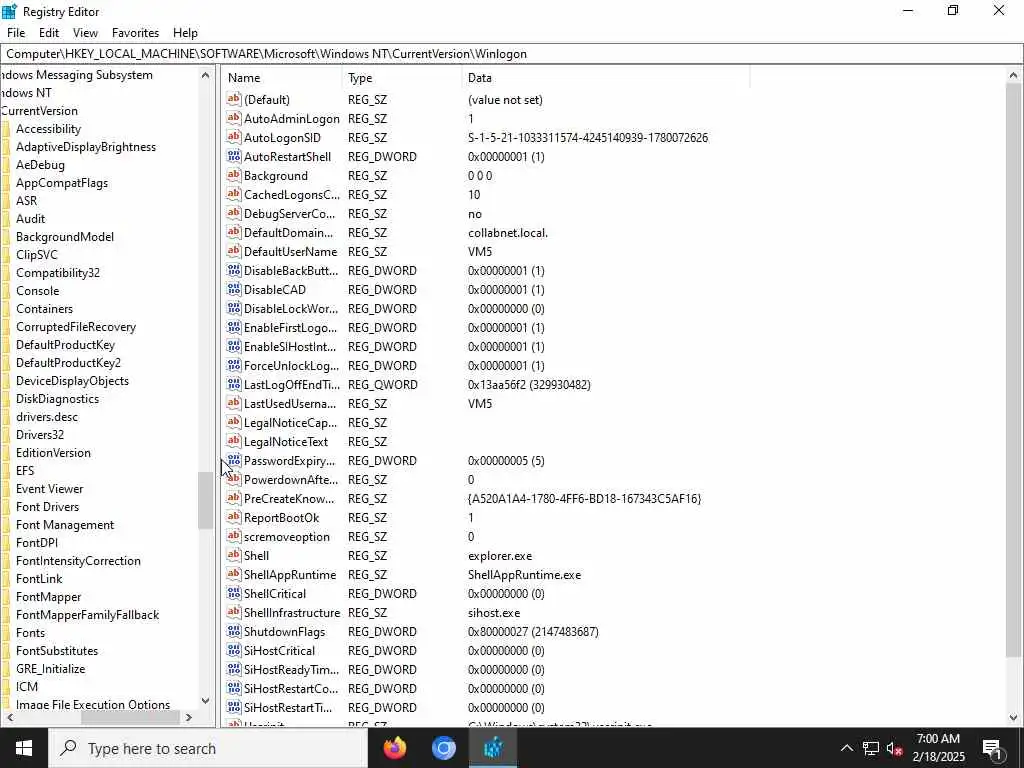Click the registry path address bar
The height and width of the screenshot is (768, 1024).
click(512, 54)
